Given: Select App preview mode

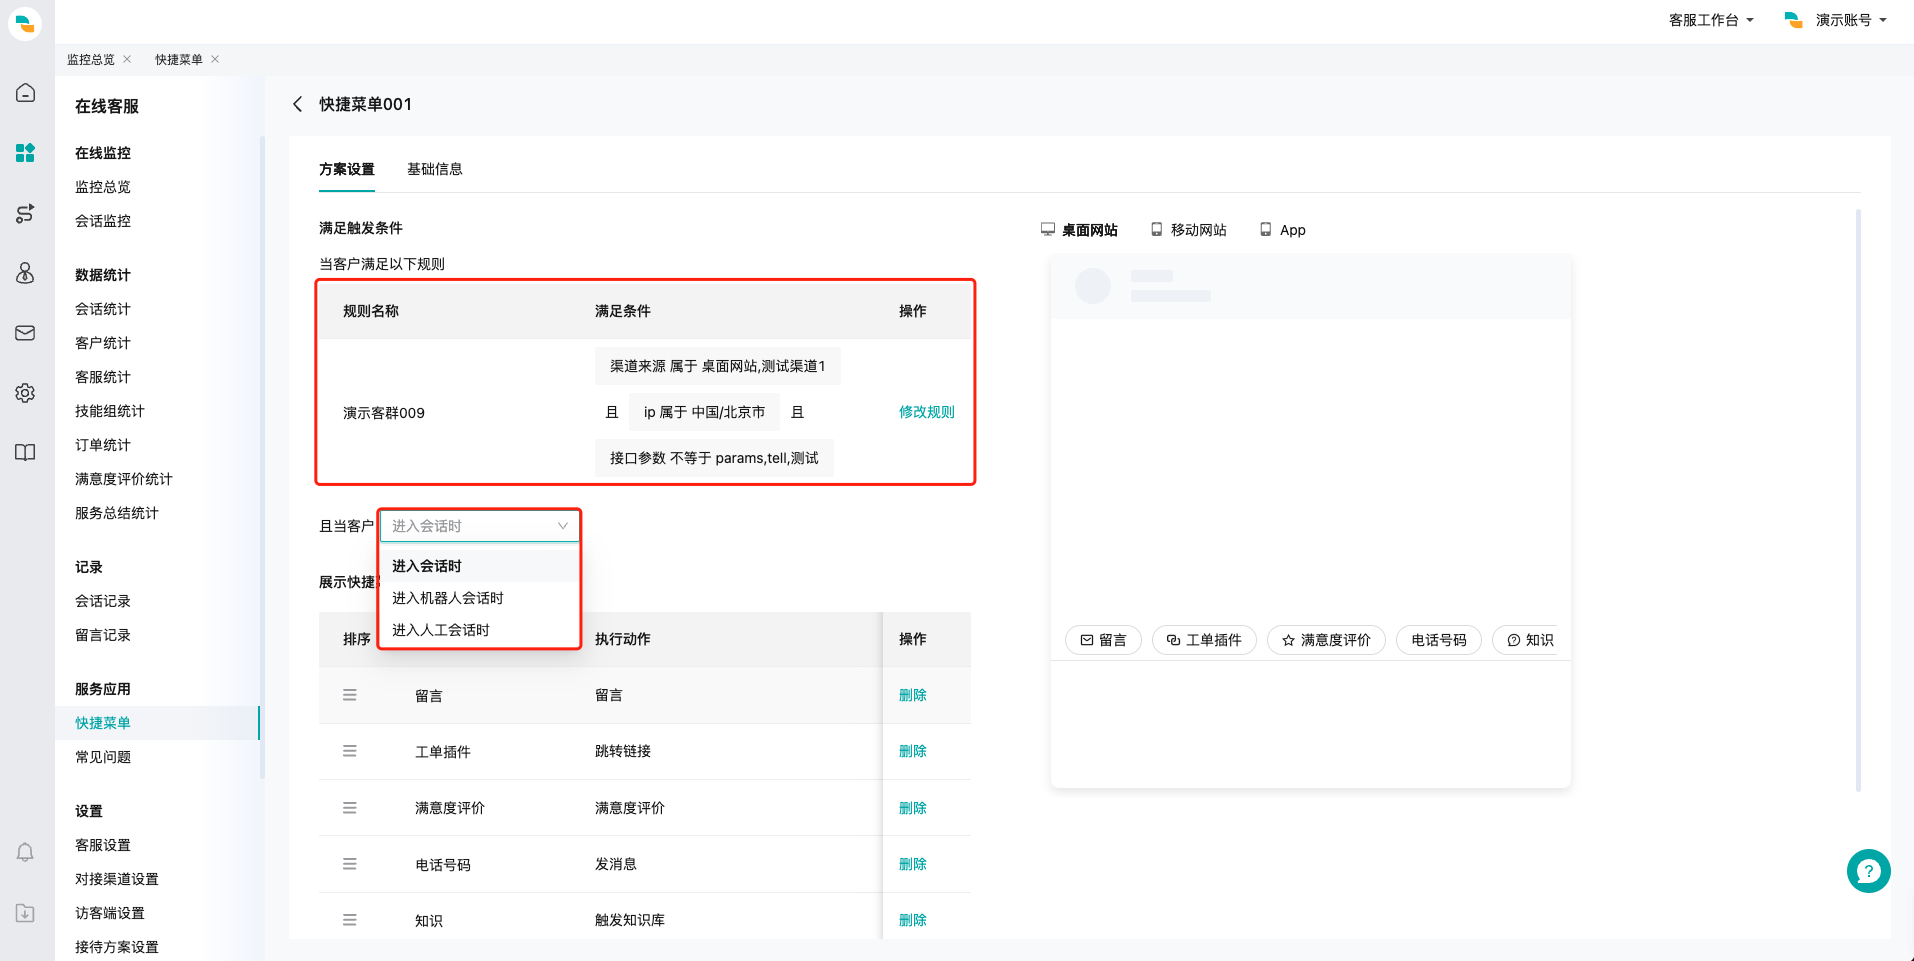Looking at the screenshot, I should click(x=1282, y=230).
